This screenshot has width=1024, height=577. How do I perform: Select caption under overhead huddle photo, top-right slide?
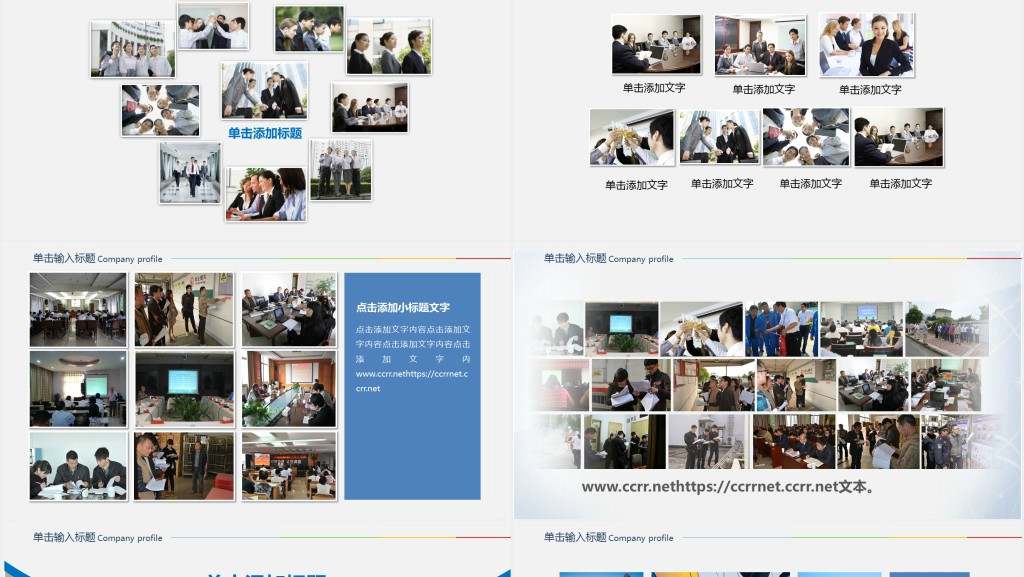(810, 184)
